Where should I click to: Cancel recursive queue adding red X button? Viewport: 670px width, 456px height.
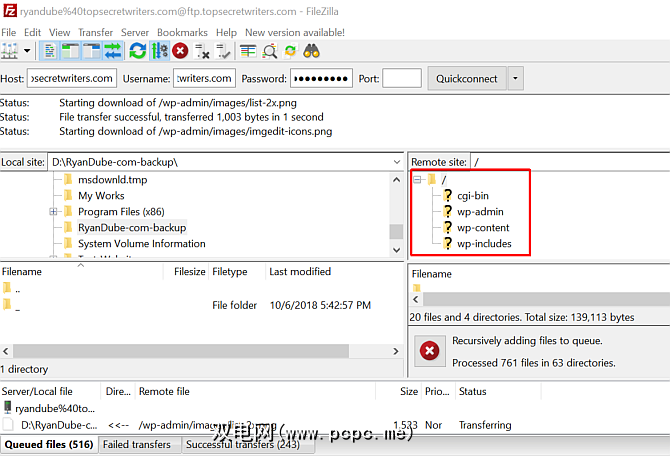(x=429, y=351)
